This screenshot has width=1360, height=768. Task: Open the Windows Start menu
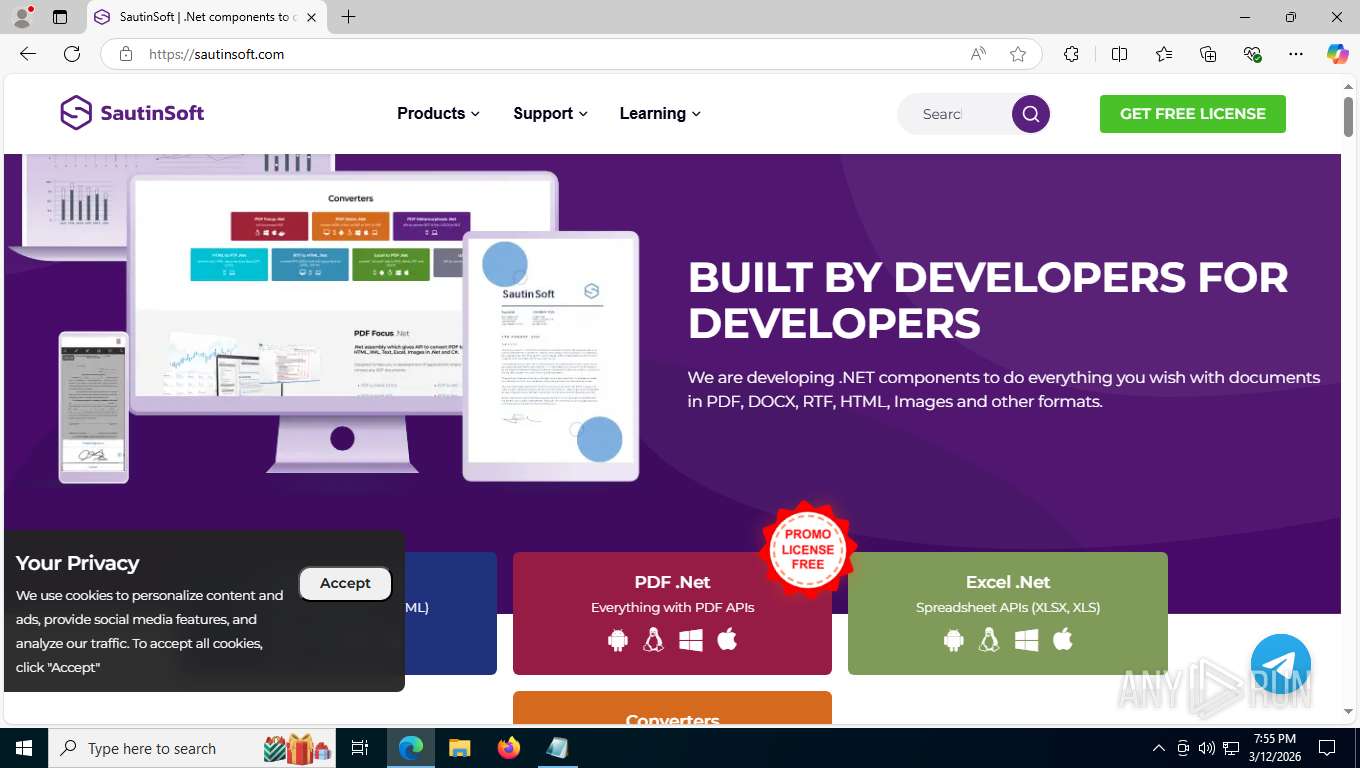point(24,748)
